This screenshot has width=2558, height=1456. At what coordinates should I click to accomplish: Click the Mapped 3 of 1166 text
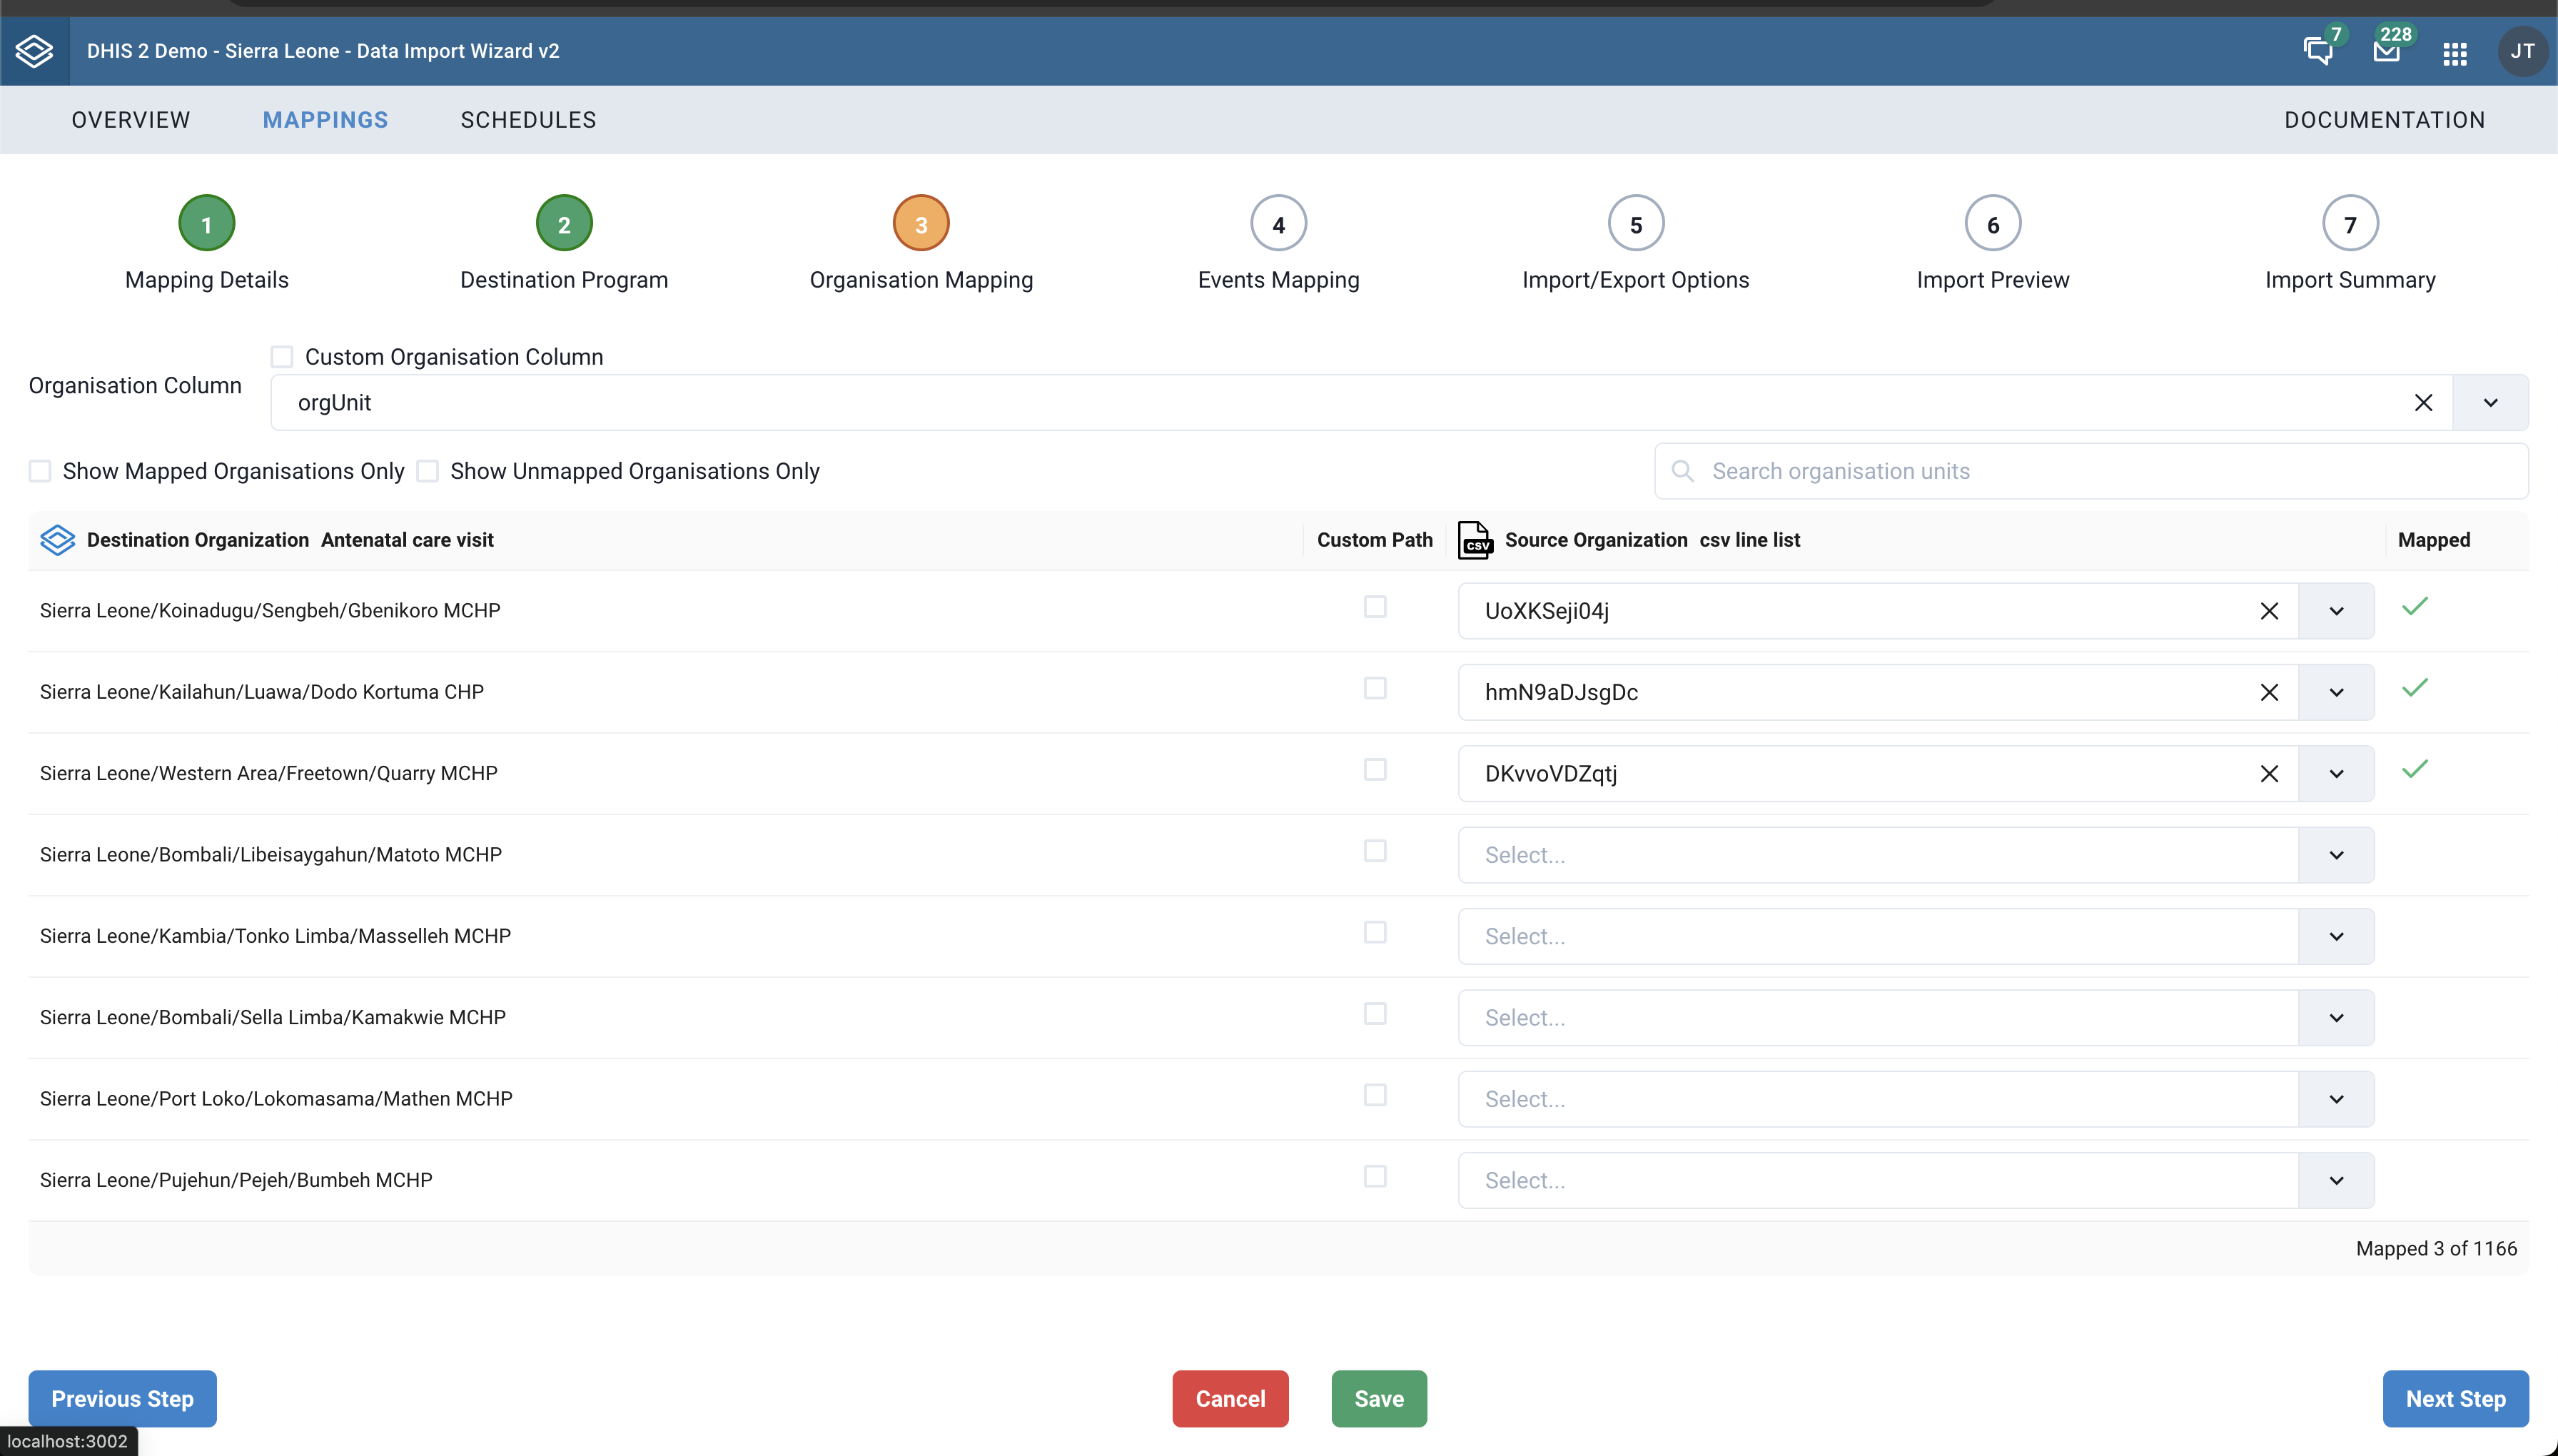point(2436,1249)
